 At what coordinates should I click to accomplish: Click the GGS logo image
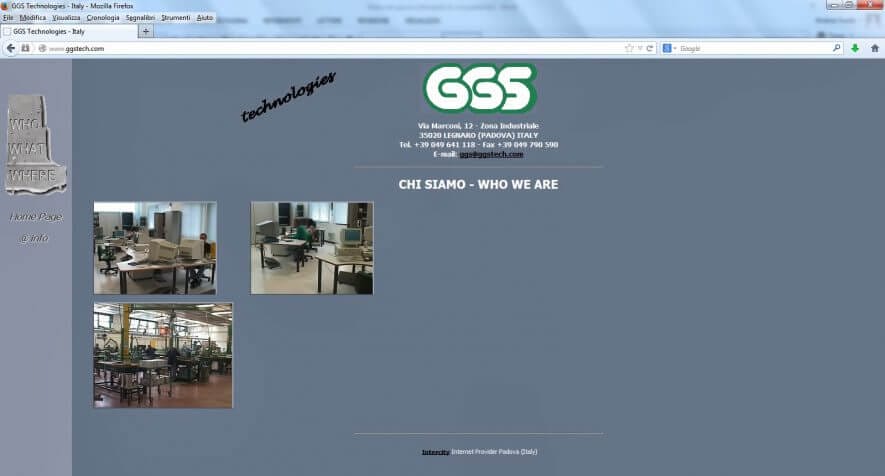tap(479, 88)
